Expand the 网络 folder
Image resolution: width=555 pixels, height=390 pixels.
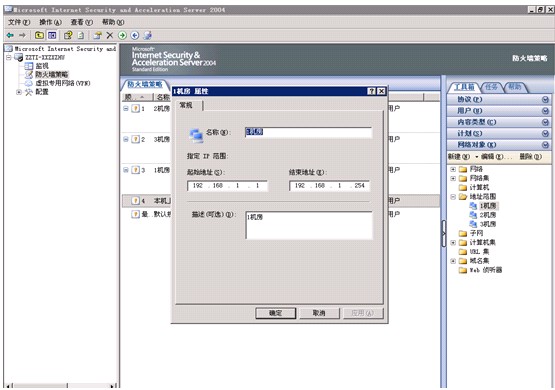click(x=453, y=169)
